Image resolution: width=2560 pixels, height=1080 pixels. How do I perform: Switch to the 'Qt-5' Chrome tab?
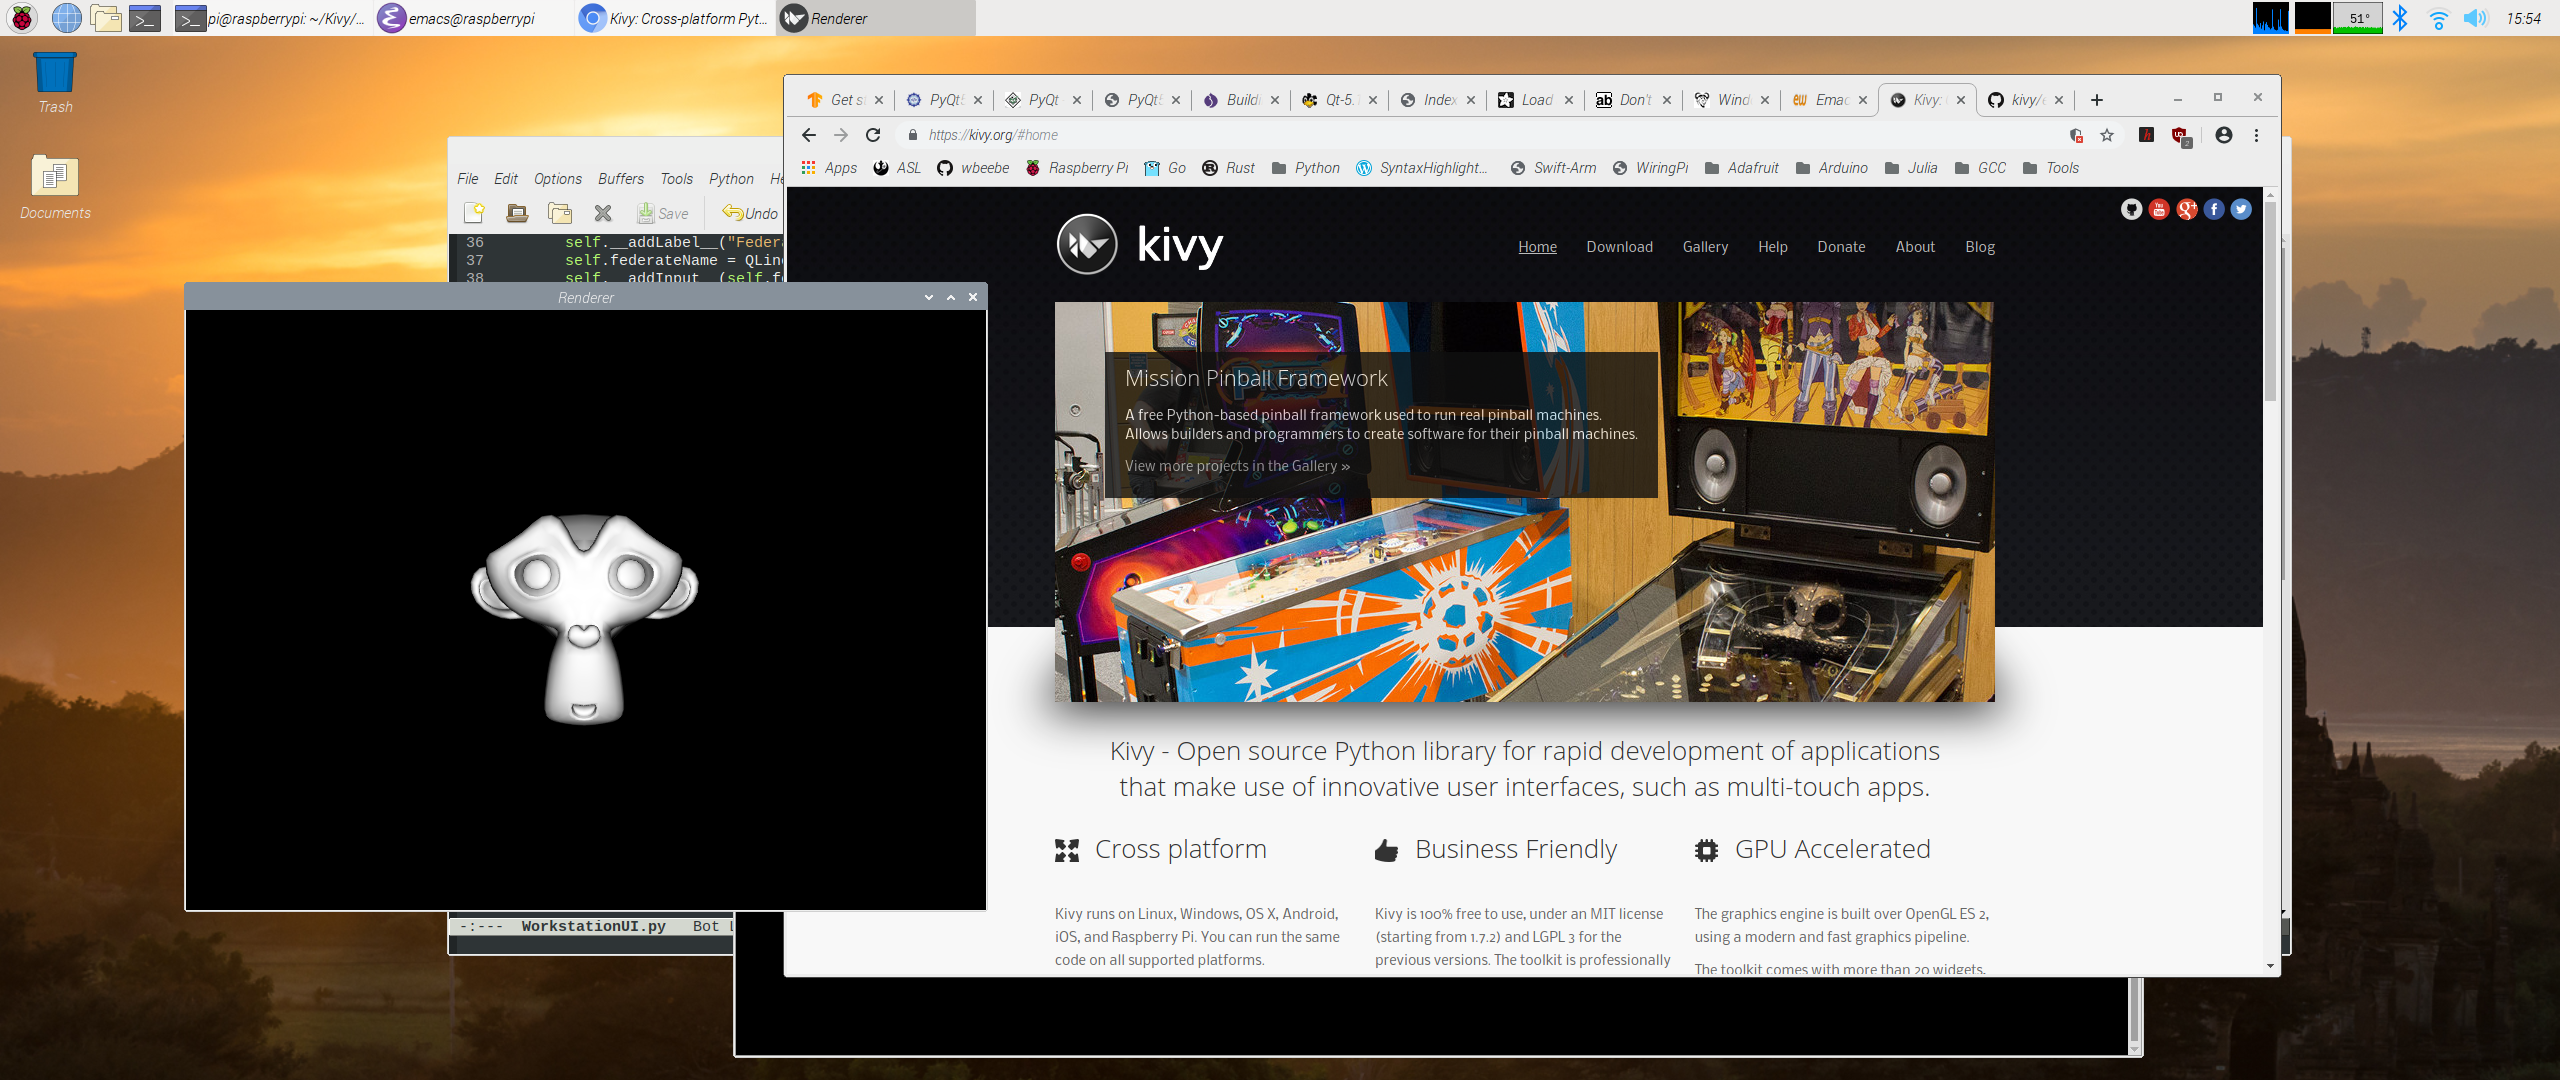tap(1339, 100)
